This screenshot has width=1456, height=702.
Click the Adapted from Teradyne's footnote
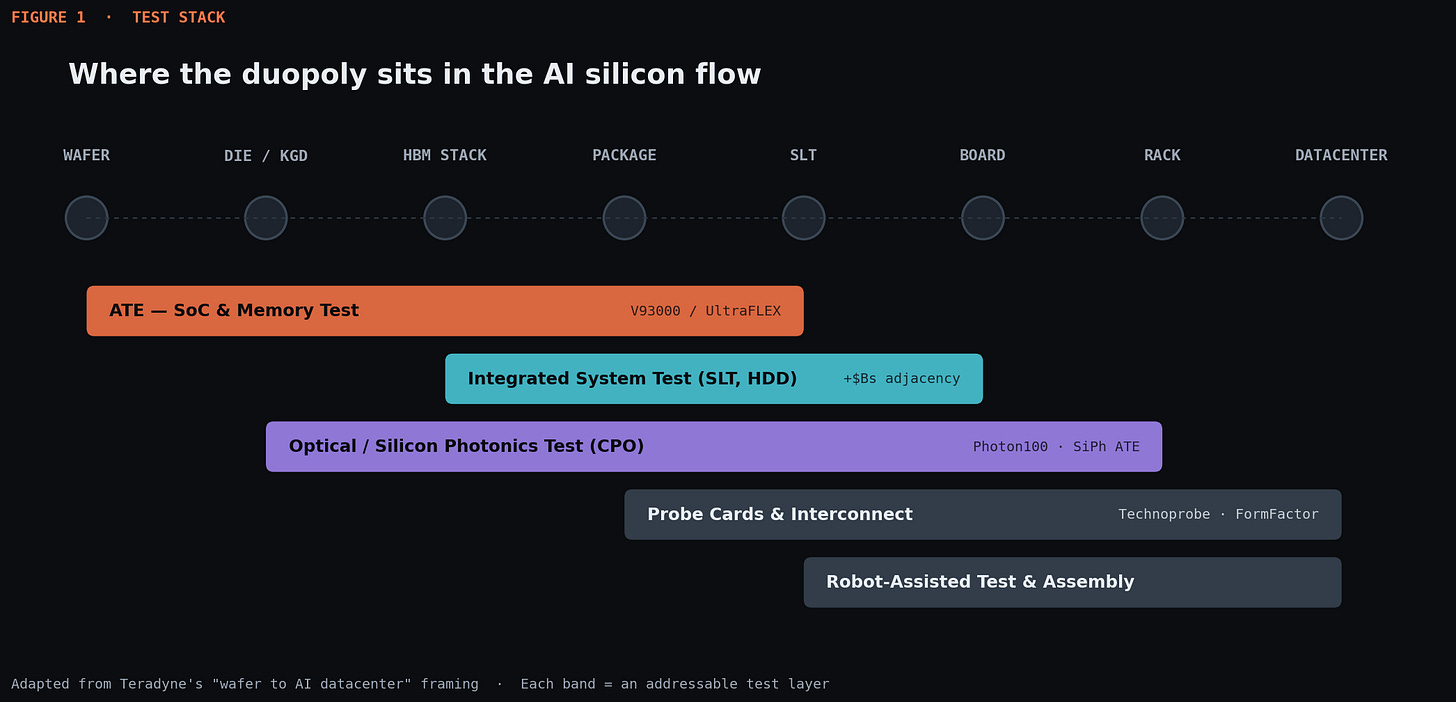coord(420,684)
